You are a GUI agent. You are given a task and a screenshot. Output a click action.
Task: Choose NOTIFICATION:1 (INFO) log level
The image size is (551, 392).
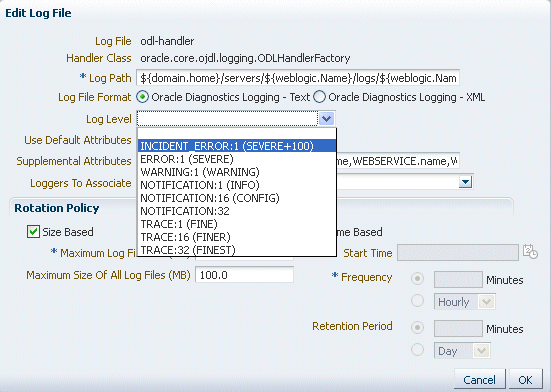tap(237, 185)
